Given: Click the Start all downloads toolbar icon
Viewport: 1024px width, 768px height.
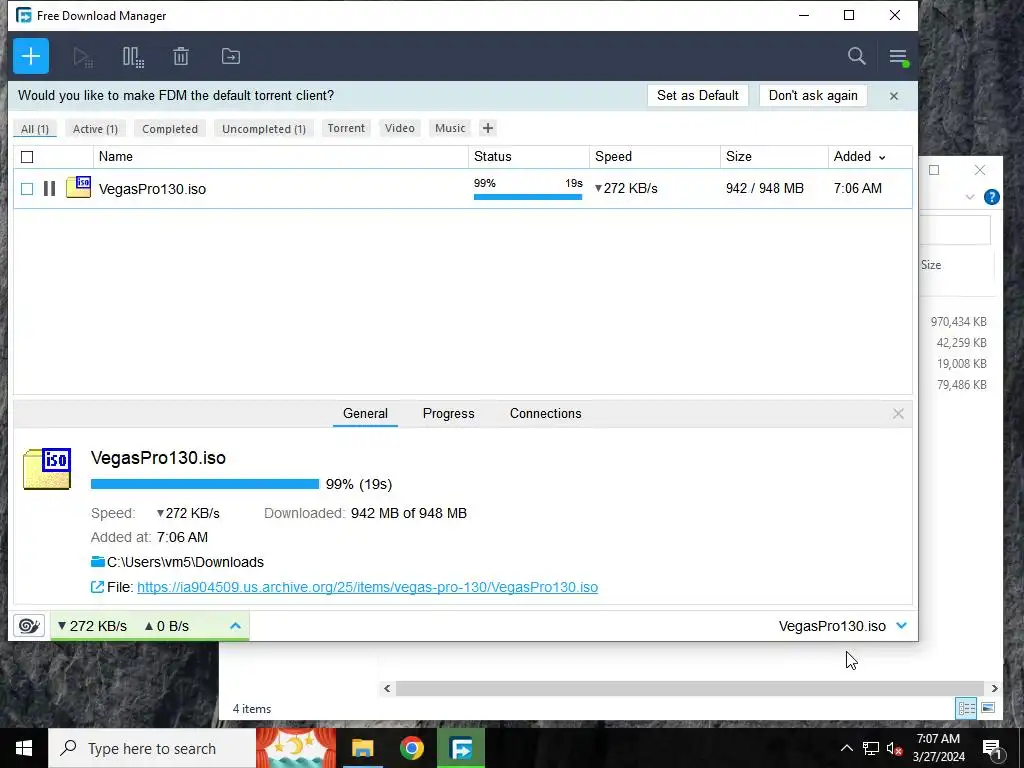Looking at the screenshot, I should point(83,57).
